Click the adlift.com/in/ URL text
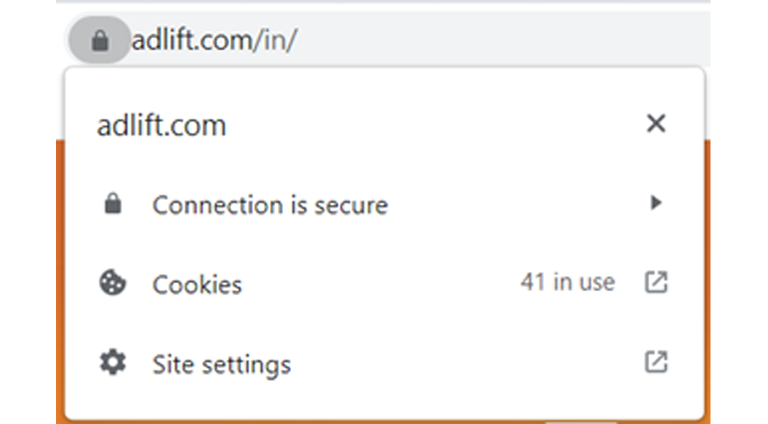This screenshot has height=424, width=768. point(215,40)
